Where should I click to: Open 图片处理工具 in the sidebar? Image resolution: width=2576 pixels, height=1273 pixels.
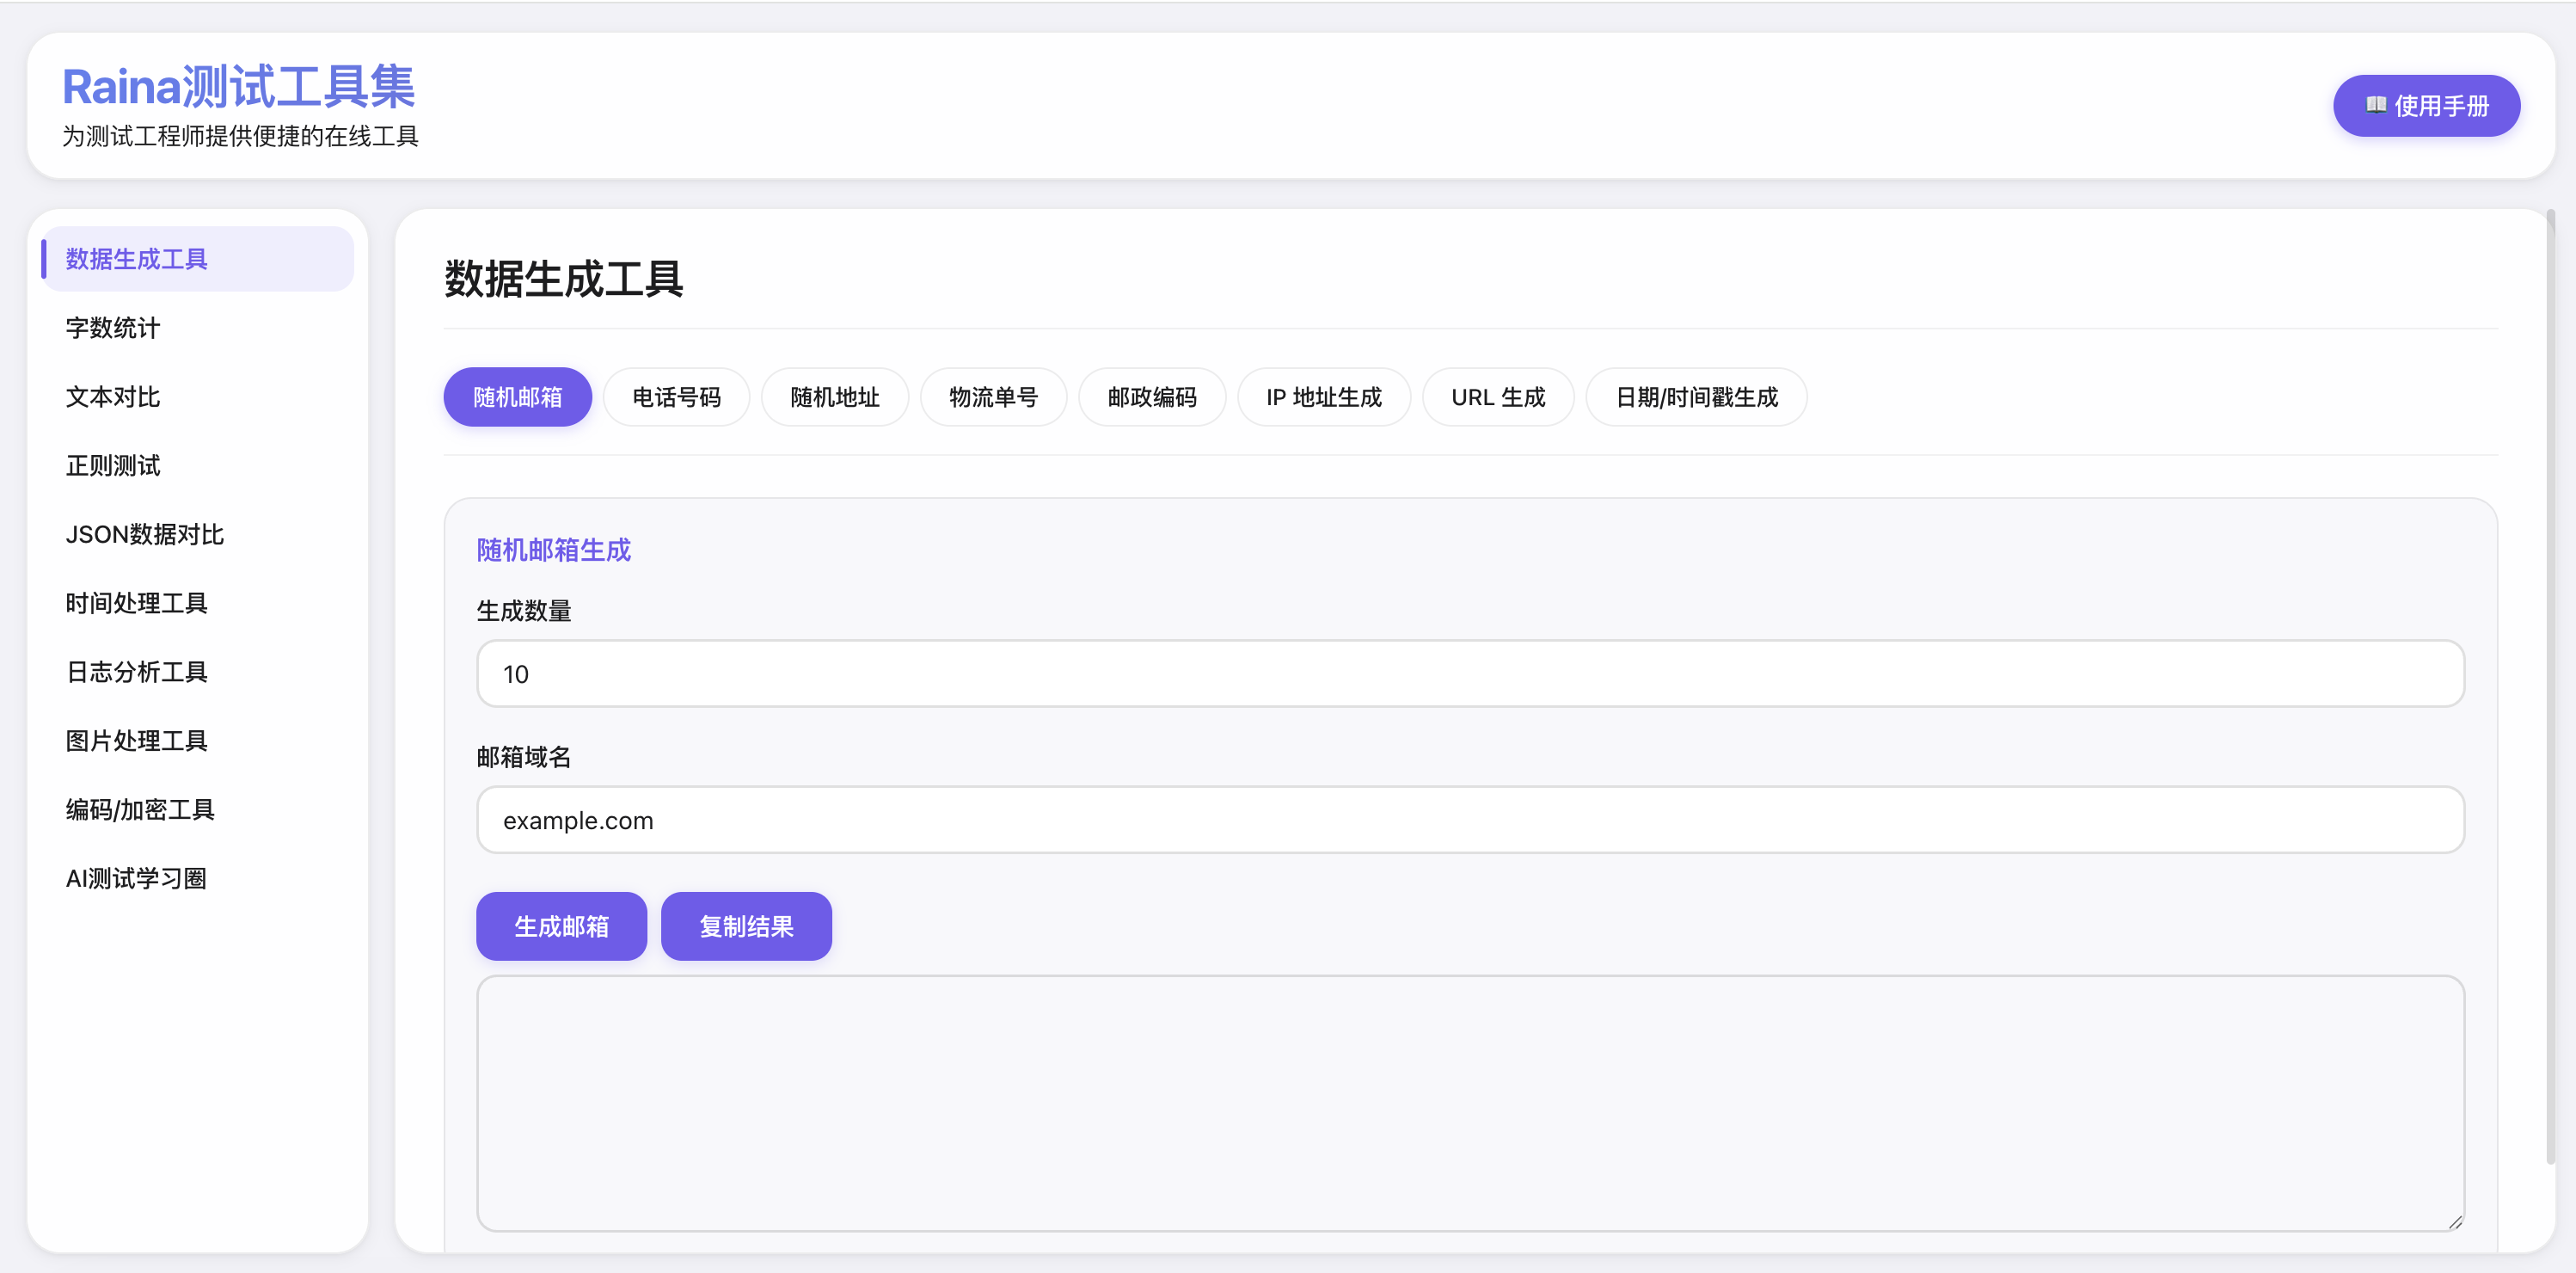click(x=198, y=741)
